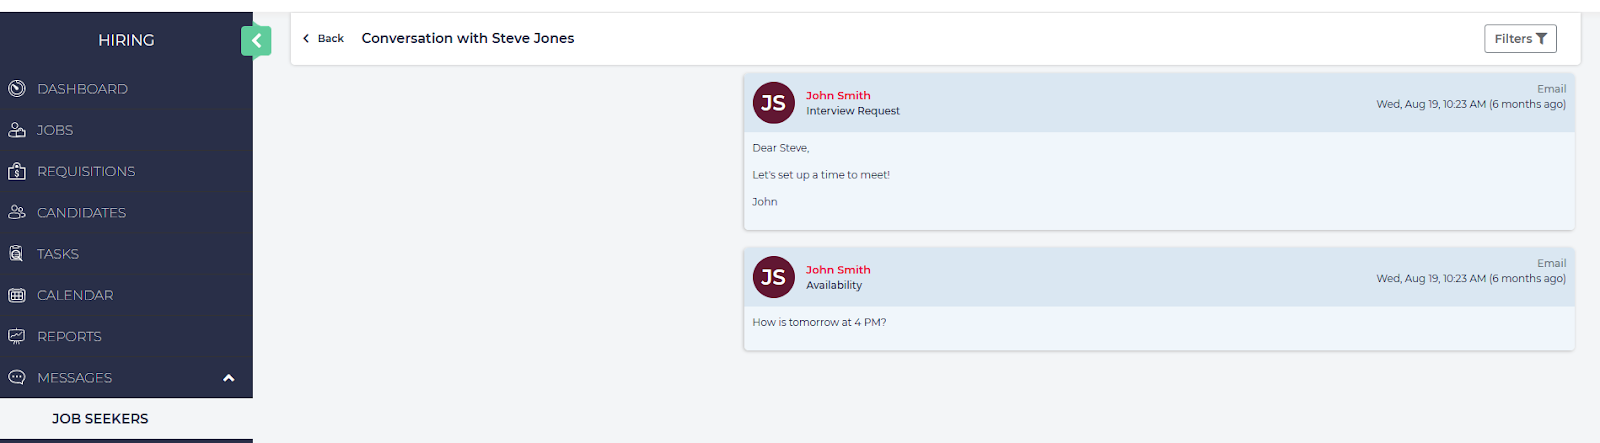Click the Dashboard gauge icon in sidebar
1600x443 pixels.
point(17,89)
